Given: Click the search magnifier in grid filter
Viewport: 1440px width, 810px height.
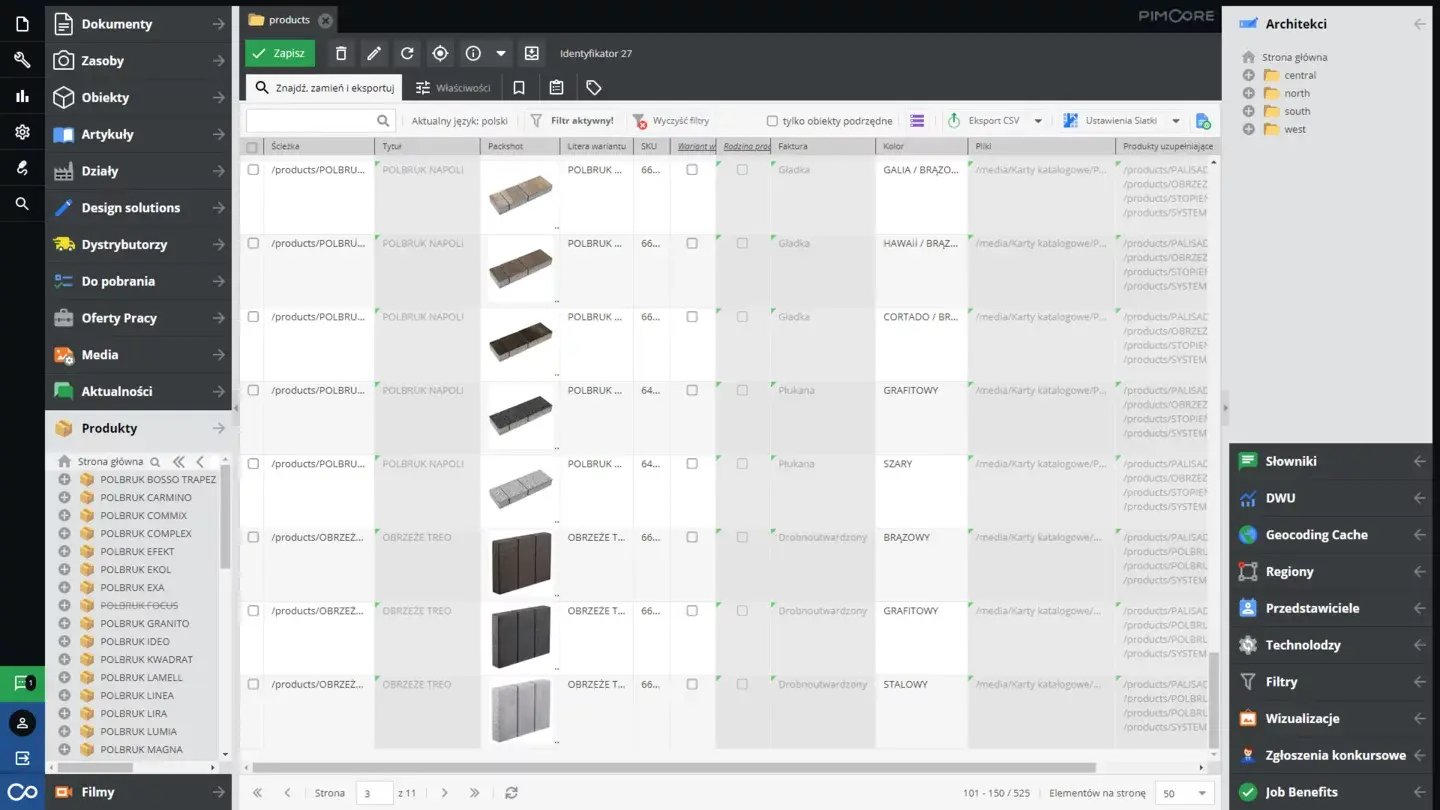Looking at the screenshot, I should click(384, 121).
